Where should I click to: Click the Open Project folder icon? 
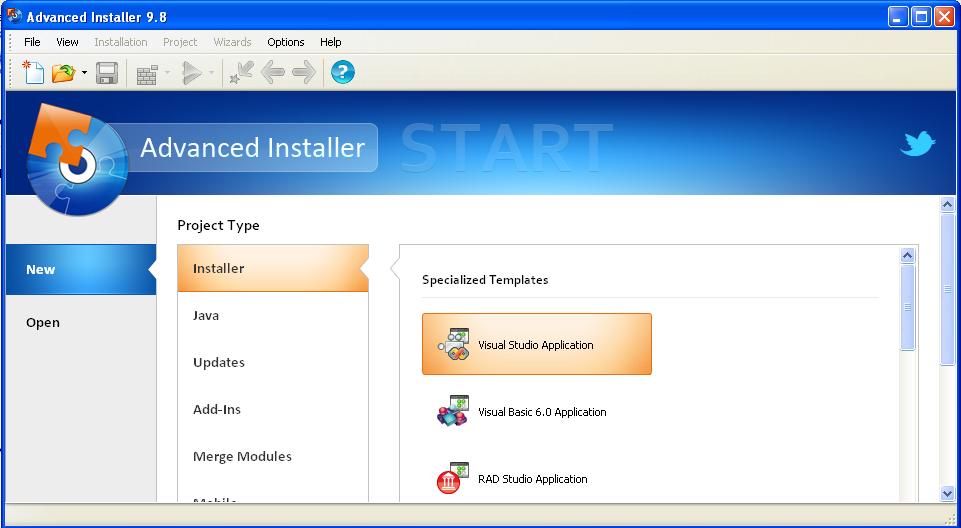coord(63,73)
